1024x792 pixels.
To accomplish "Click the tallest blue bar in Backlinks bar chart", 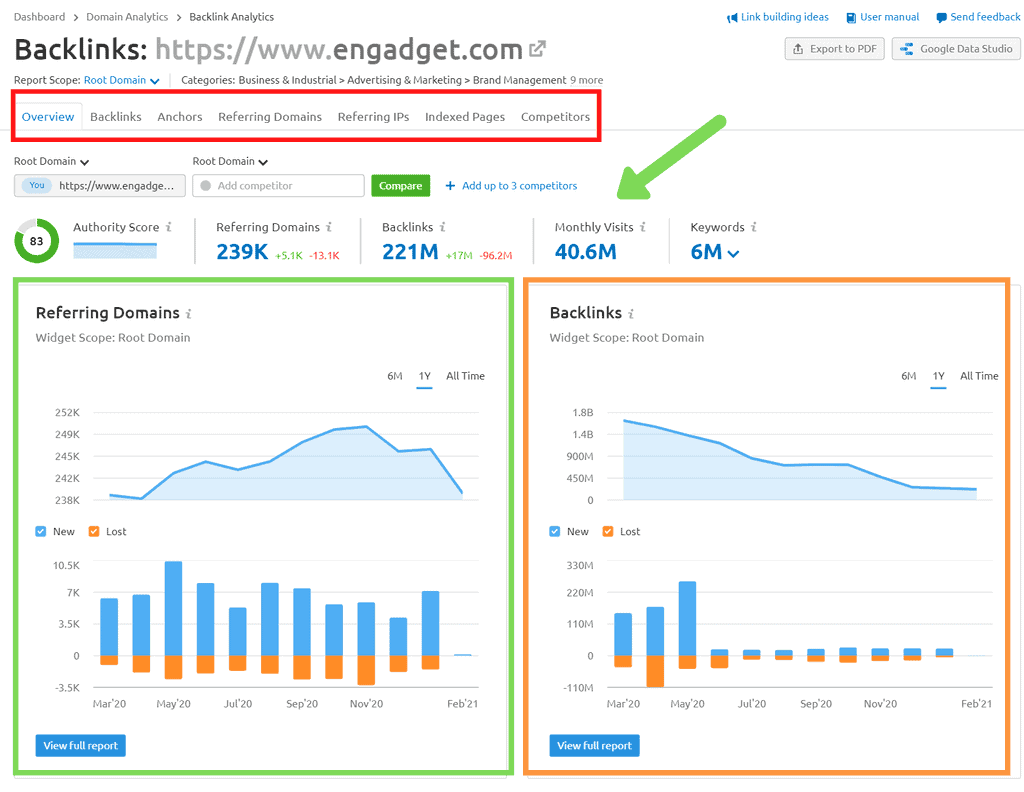I will pyautogui.click(x=687, y=618).
